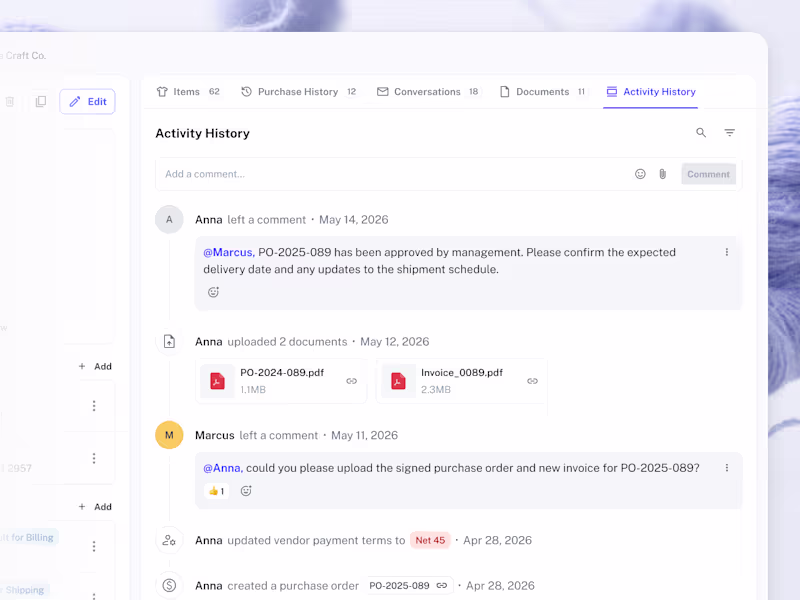Copy link for Invoice_0089.pdf
800x600 pixels.
pyautogui.click(x=532, y=381)
